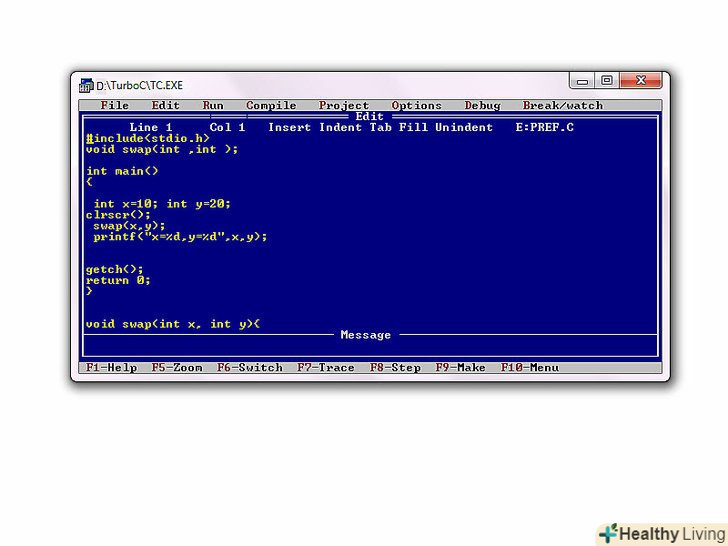Open the Run menu
728x546 pixels.
pos(213,105)
